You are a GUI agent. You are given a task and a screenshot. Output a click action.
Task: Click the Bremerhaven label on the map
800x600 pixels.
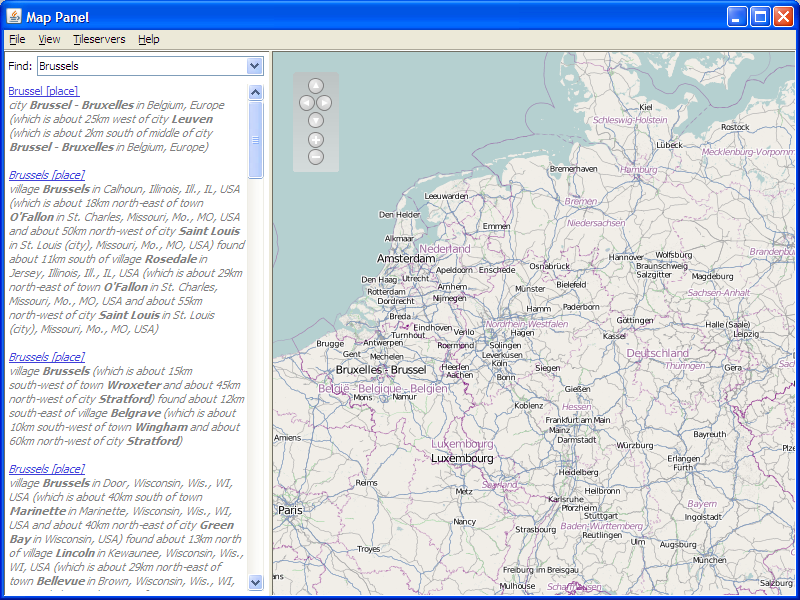click(573, 169)
